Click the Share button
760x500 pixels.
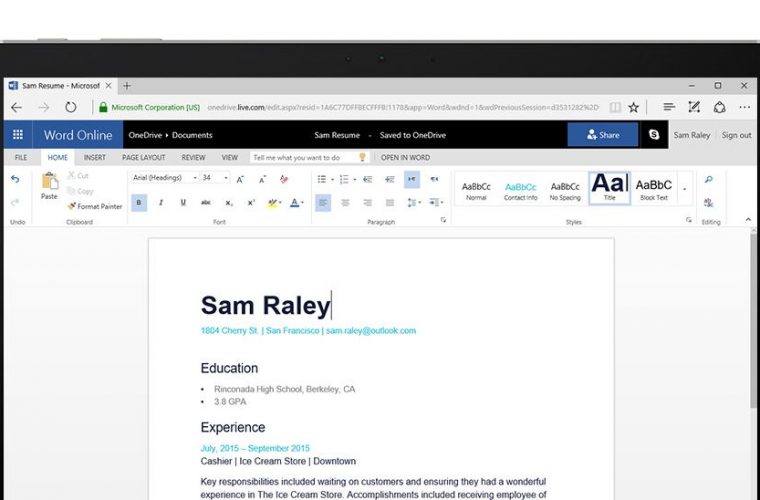pos(603,135)
